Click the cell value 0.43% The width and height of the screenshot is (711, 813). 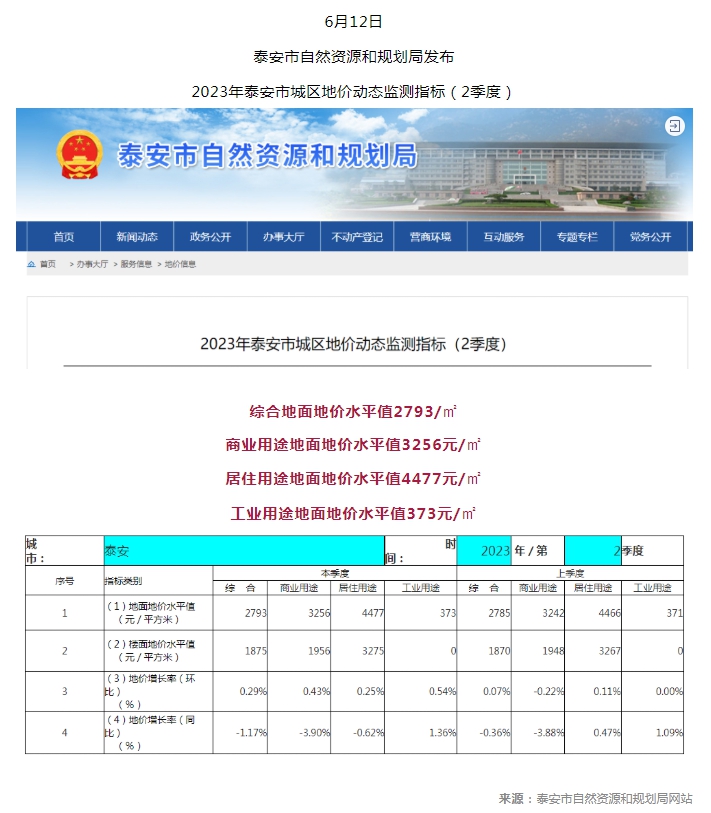point(316,692)
